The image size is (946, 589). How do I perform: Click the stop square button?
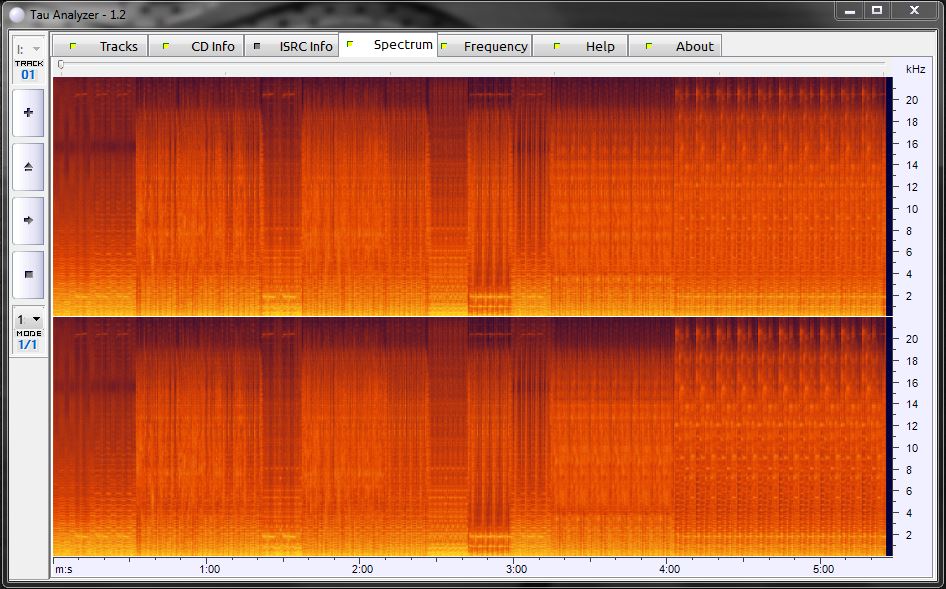coord(28,275)
